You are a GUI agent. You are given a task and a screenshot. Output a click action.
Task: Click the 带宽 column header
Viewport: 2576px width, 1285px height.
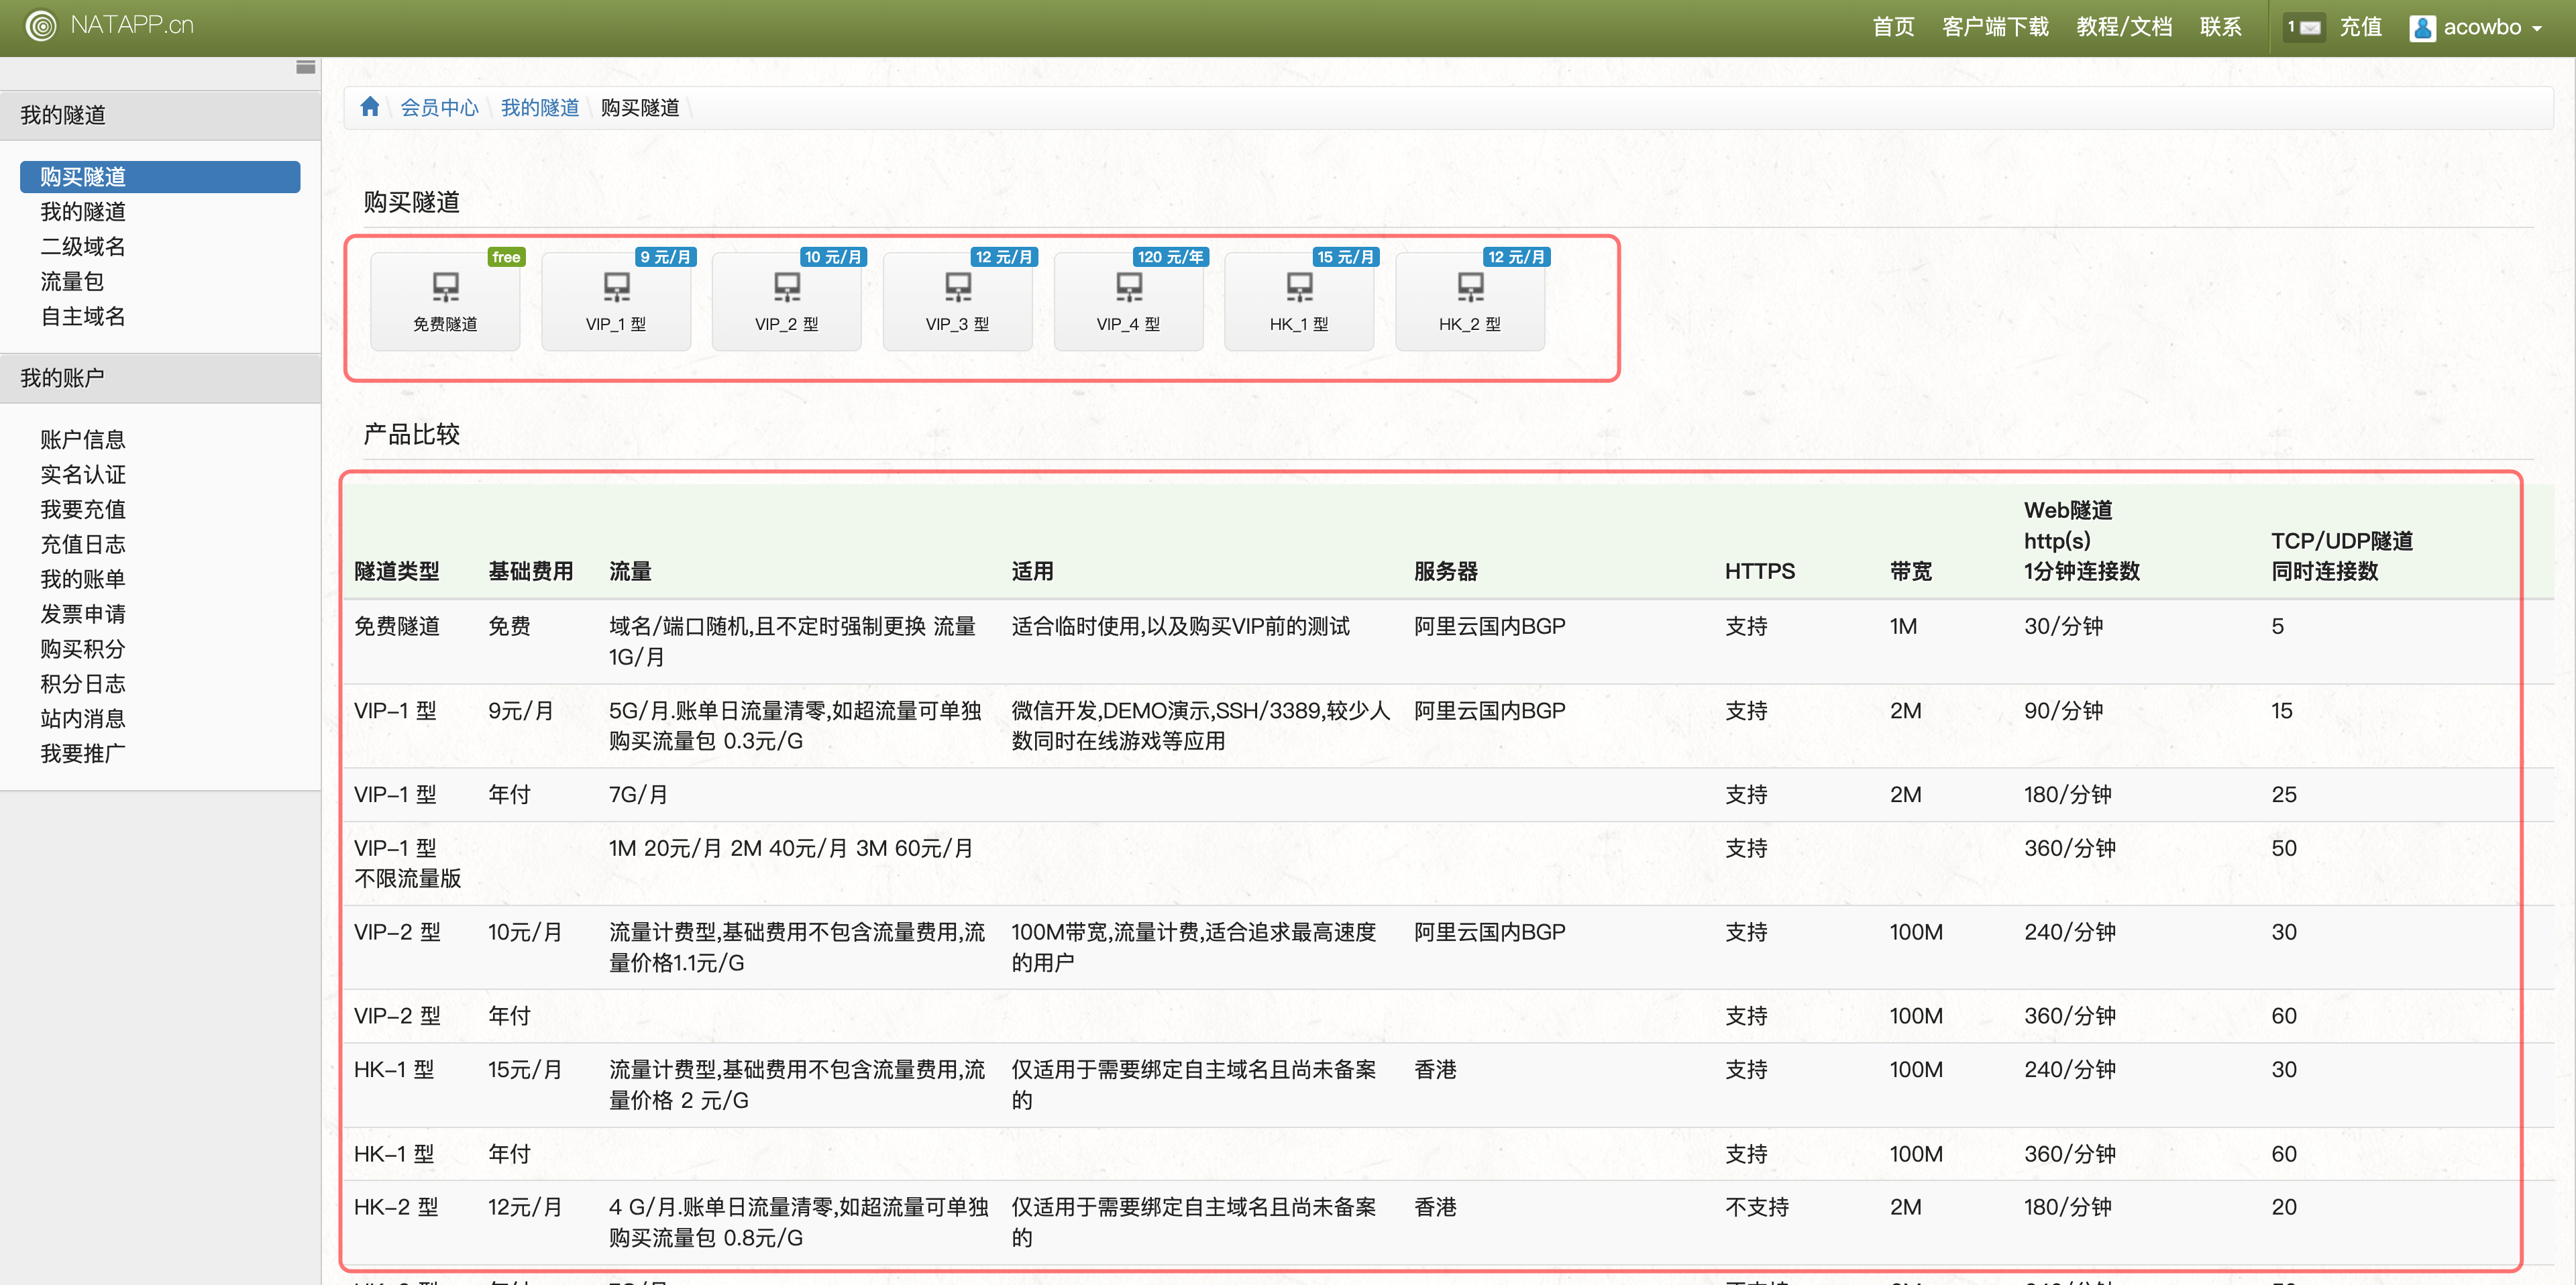click(1910, 571)
